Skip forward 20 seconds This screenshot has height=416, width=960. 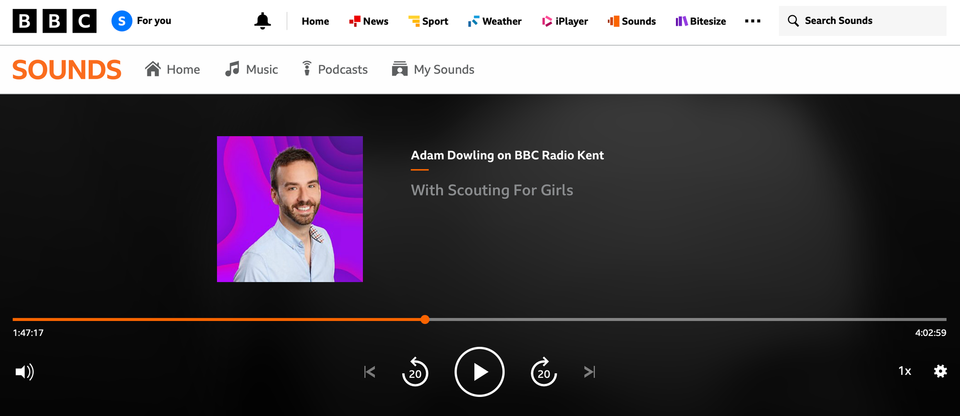[x=544, y=372]
